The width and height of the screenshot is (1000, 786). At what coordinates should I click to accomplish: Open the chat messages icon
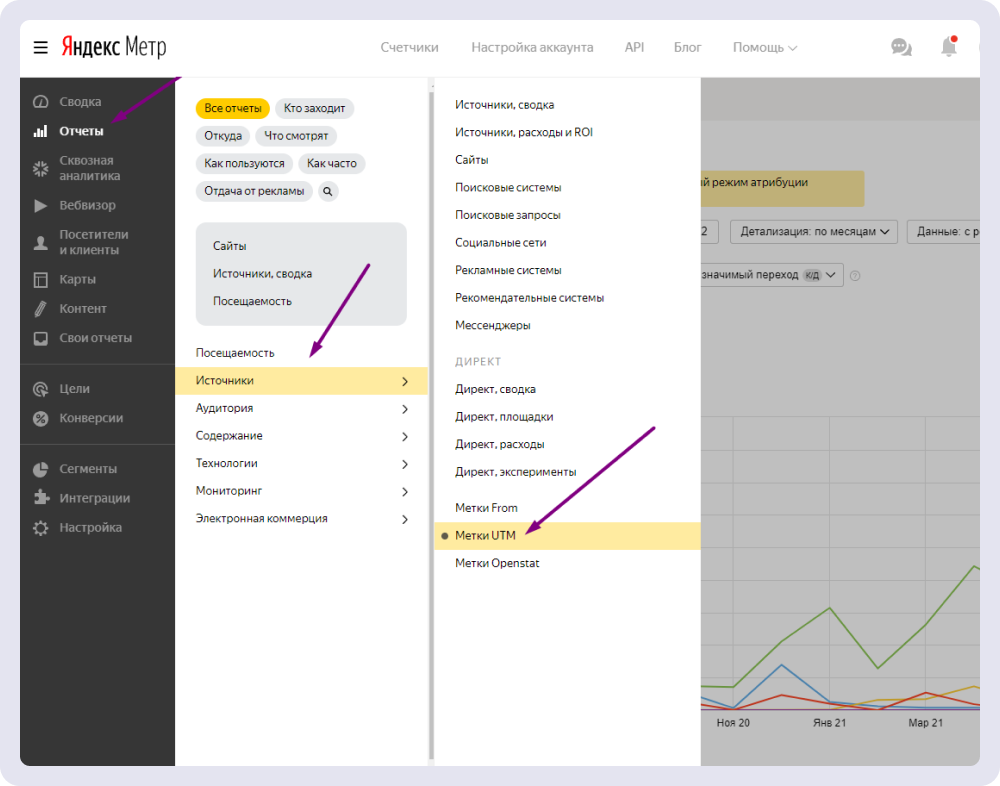[901, 47]
